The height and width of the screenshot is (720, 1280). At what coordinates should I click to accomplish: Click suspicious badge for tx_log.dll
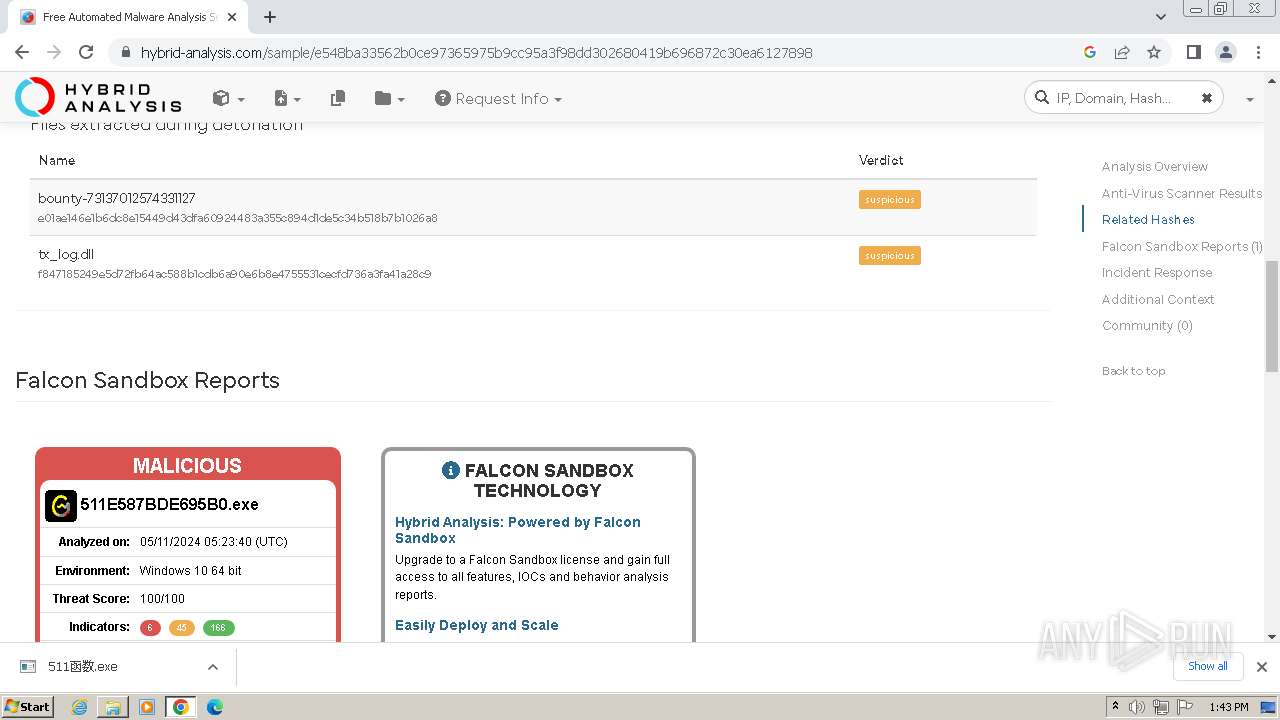point(889,255)
